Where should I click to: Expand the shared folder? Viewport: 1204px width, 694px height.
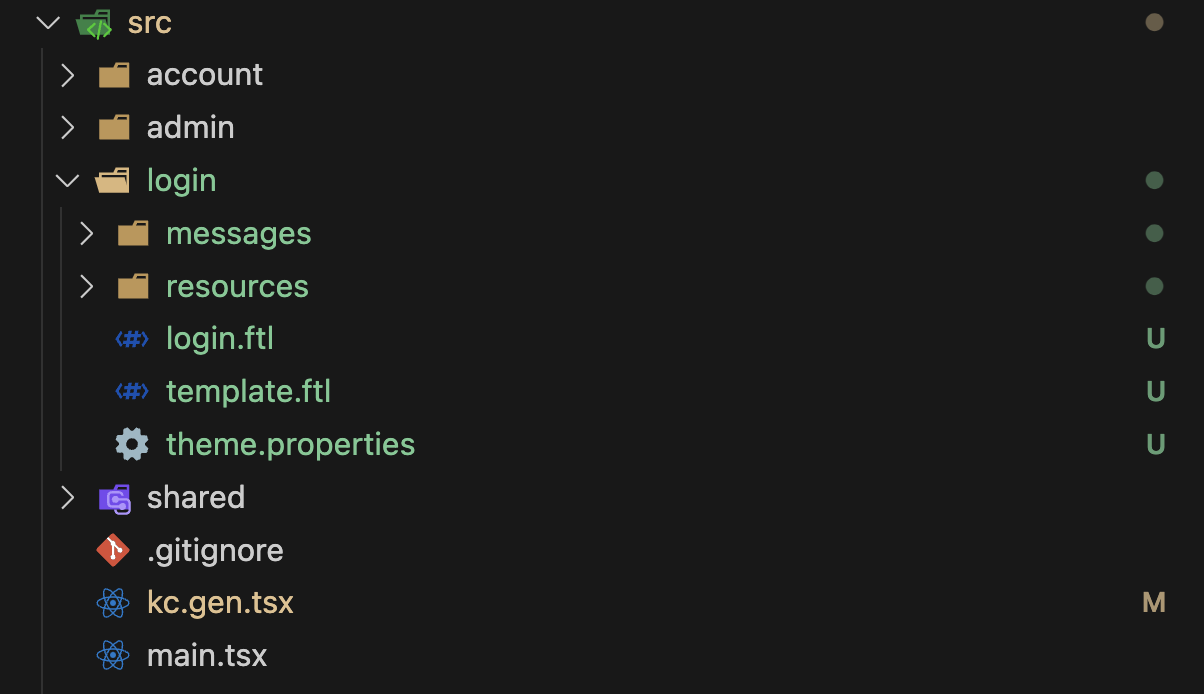click(66, 497)
